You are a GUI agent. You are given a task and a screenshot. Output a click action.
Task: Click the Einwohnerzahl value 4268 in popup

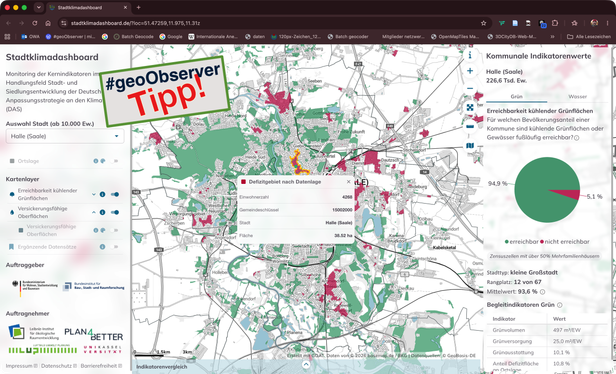(x=347, y=197)
